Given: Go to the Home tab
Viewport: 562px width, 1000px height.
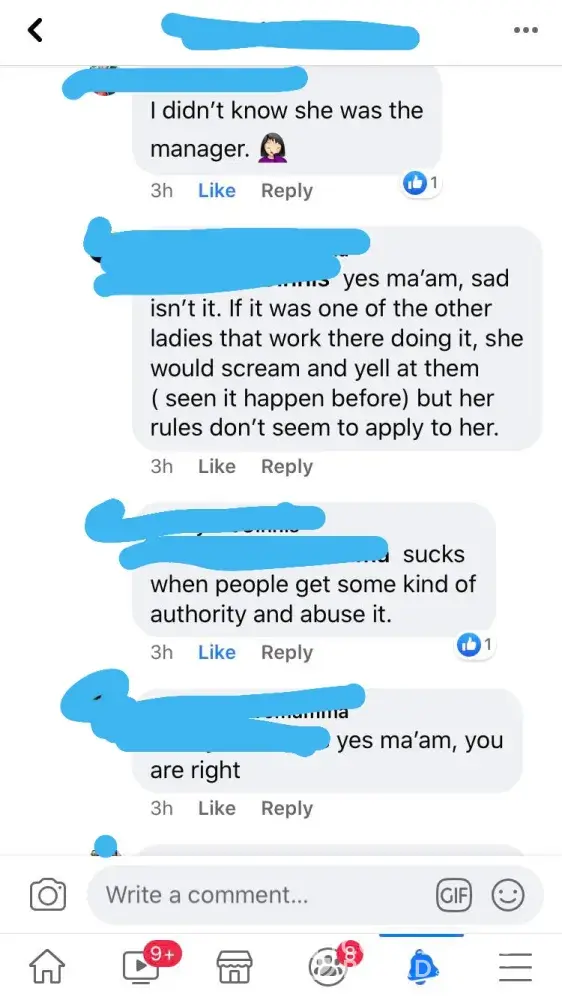Looking at the screenshot, I should (x=48, y=966).
